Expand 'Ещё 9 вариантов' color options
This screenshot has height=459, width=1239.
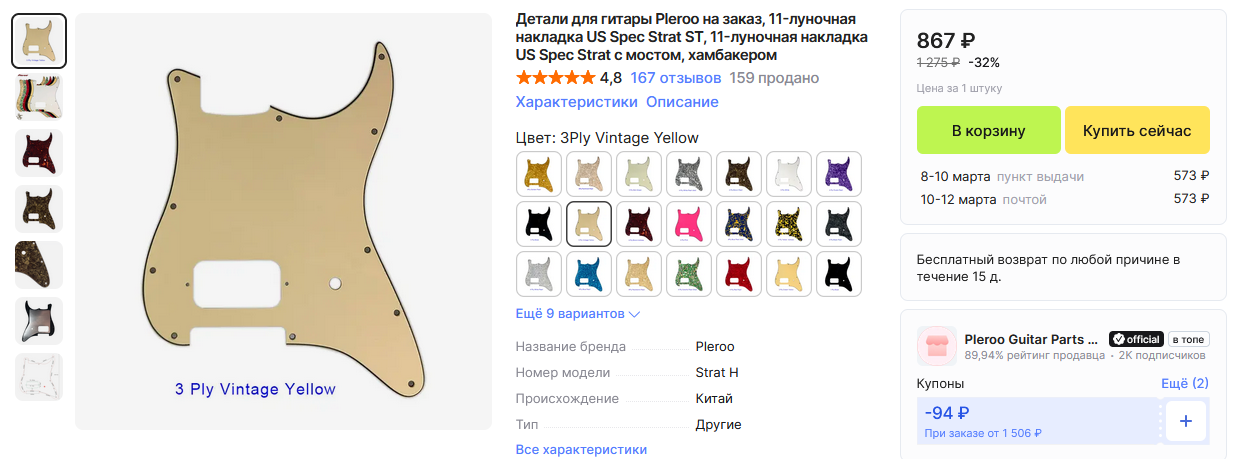tap(578, 314)
